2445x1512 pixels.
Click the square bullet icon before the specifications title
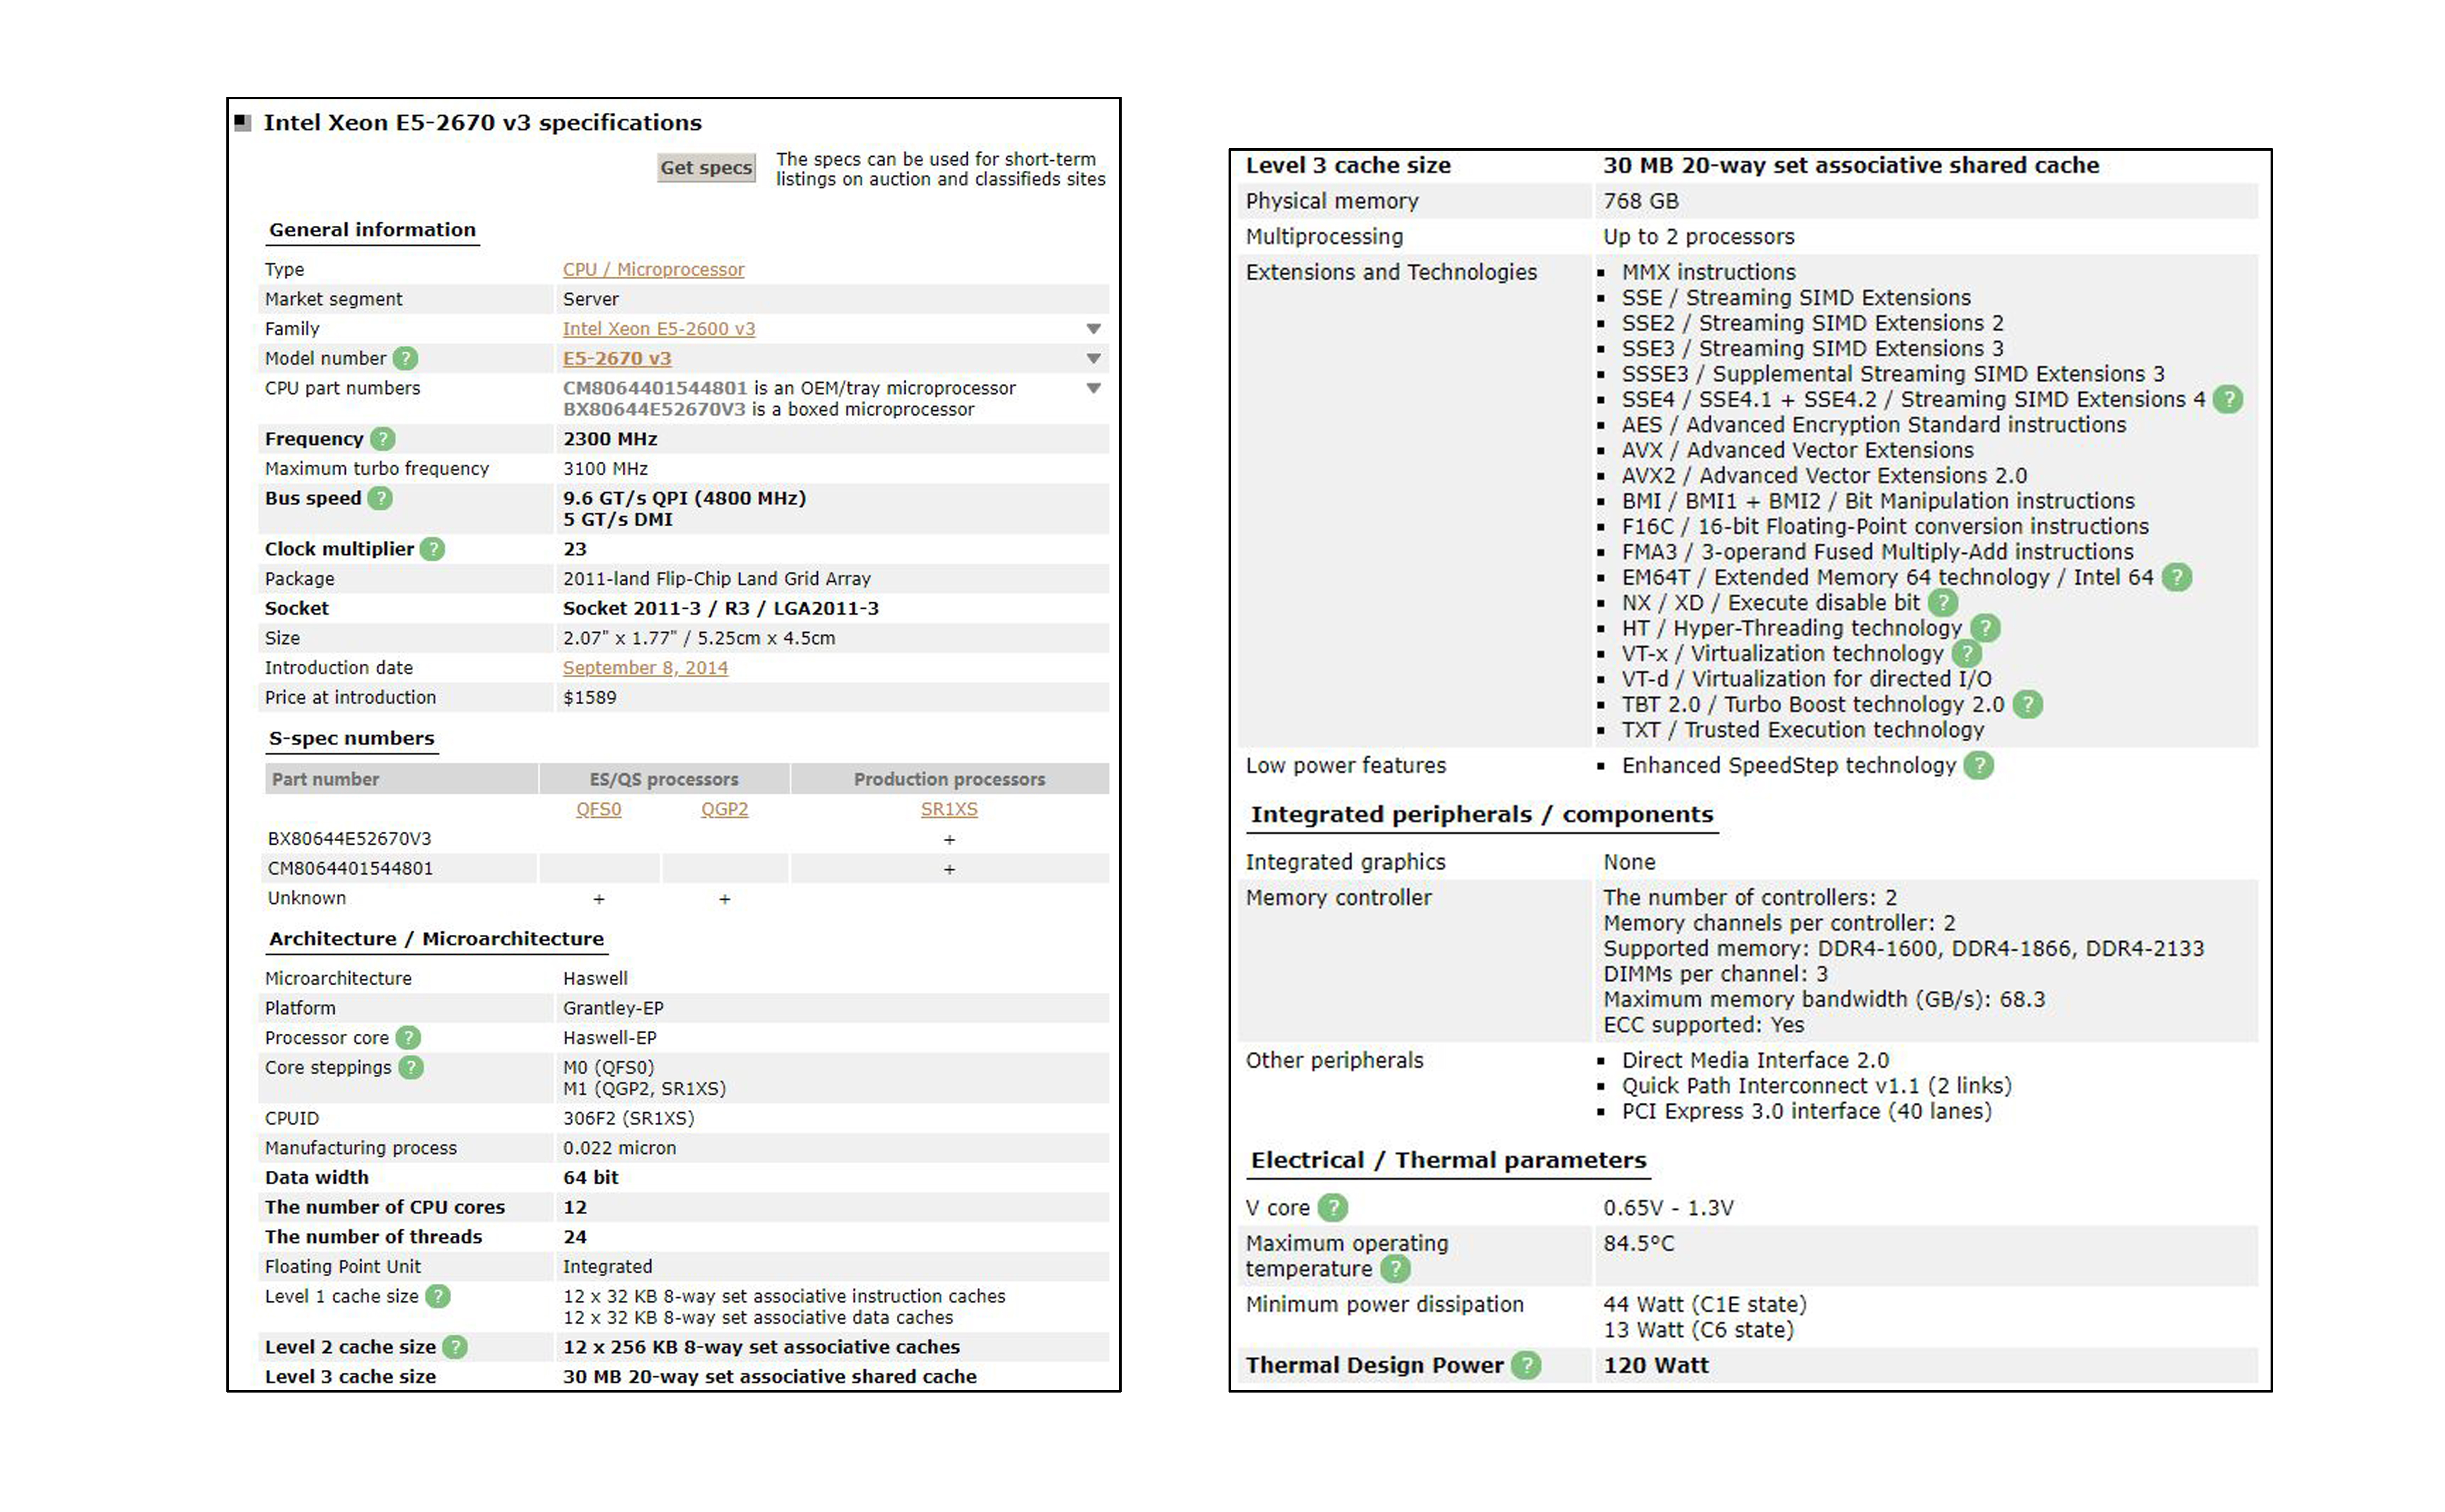(242, 123)
